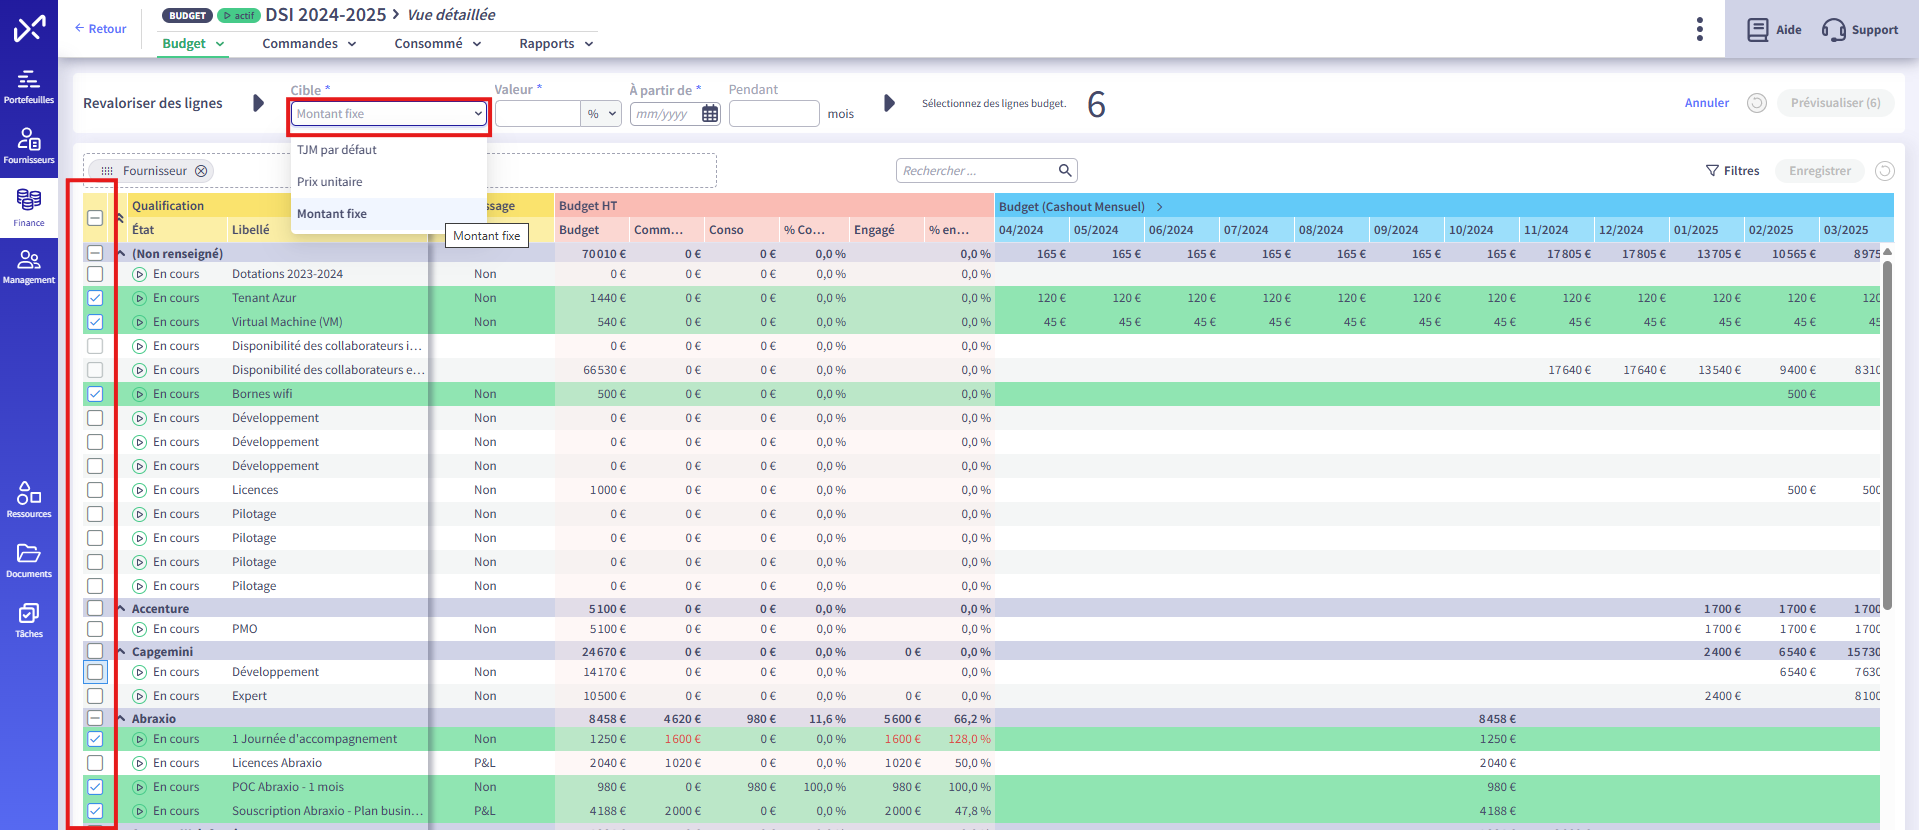Image resolution: width=1919 pixels, height=830 pixels.
Task: Check the Licences row checkbox
Action: pyautogui.click(x=95, y=490)
